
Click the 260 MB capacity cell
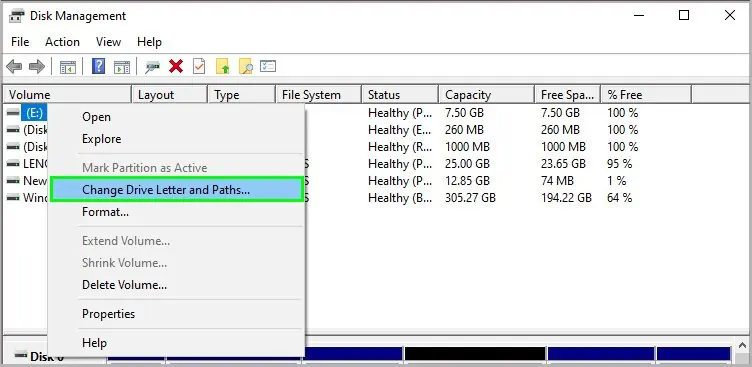coord(464,130)
